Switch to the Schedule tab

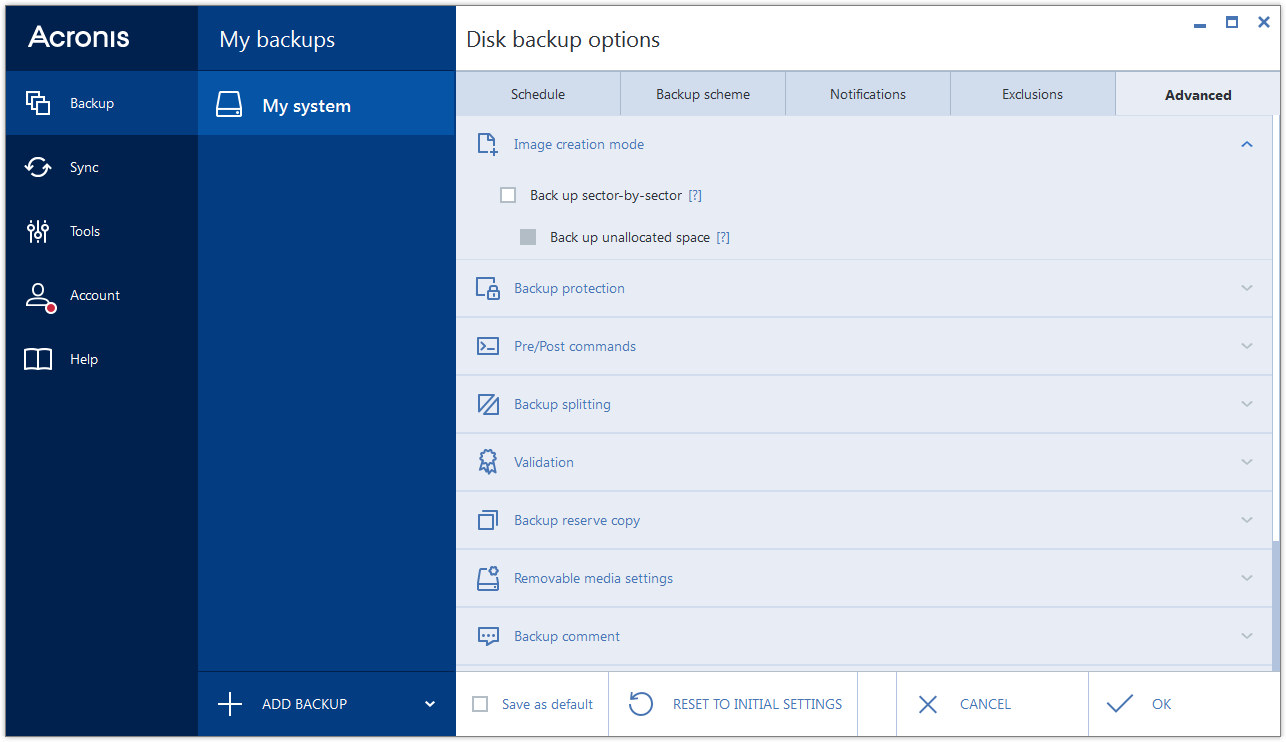point(538,94)
